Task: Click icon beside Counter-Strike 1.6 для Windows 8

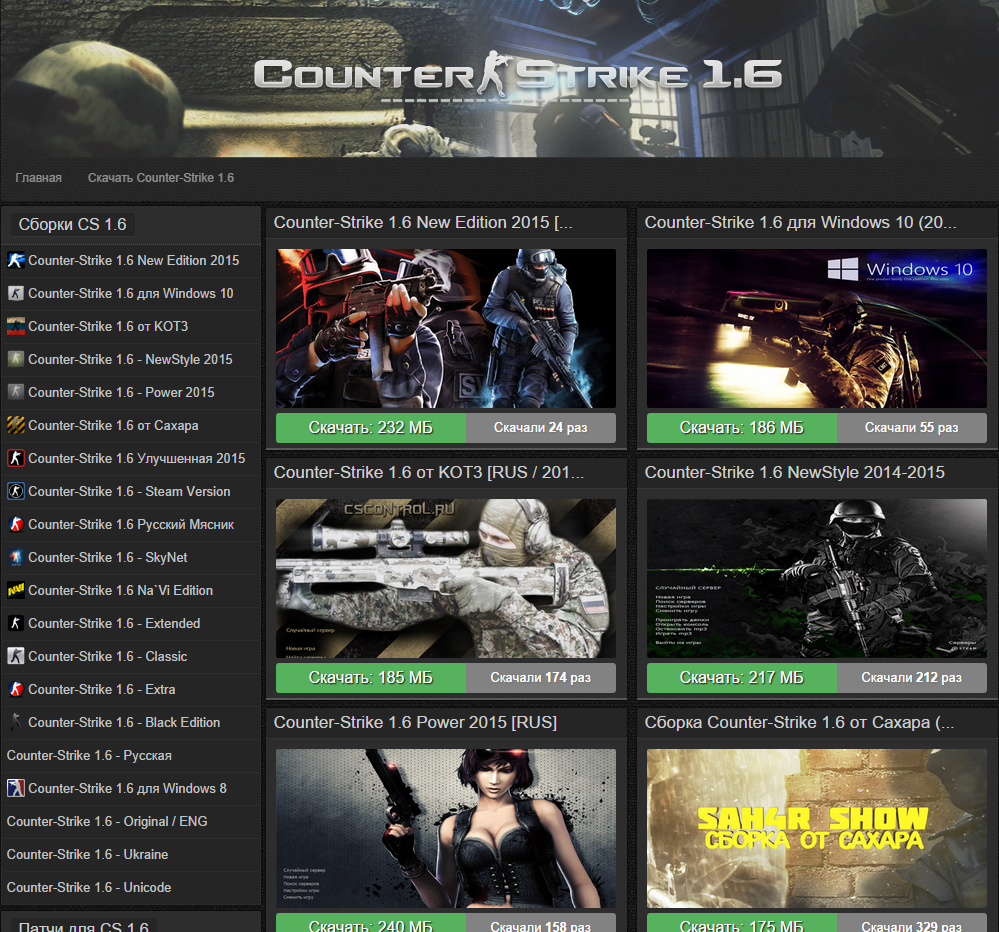Action: coord(16,788)
